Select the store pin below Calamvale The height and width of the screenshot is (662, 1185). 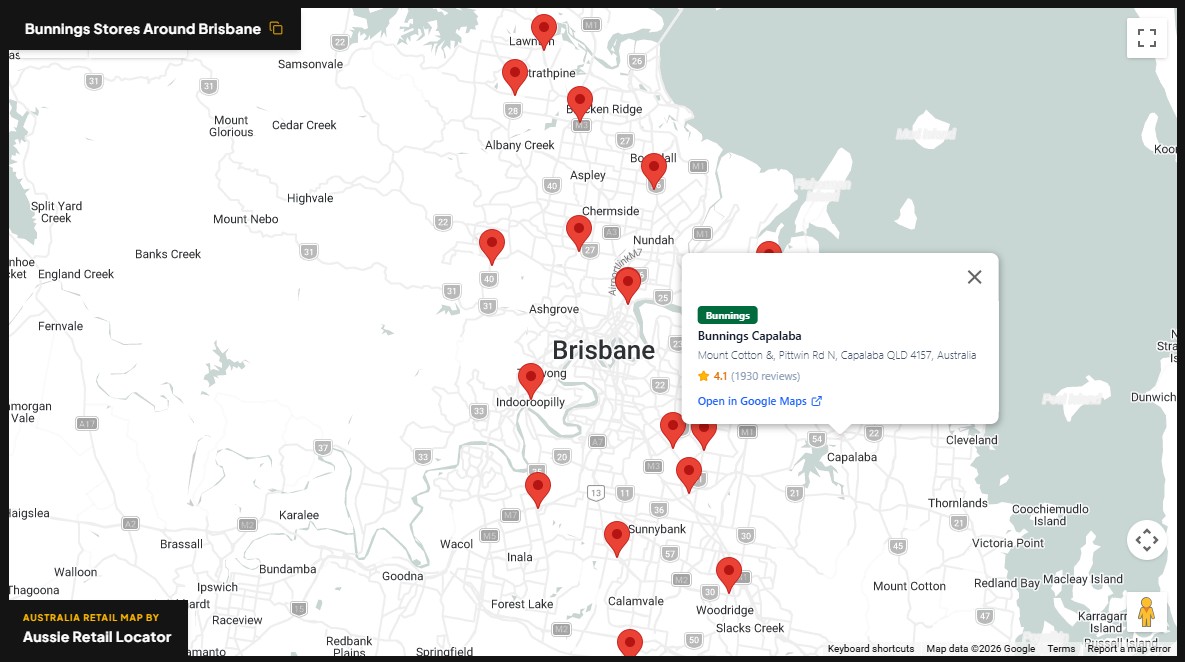630,642
